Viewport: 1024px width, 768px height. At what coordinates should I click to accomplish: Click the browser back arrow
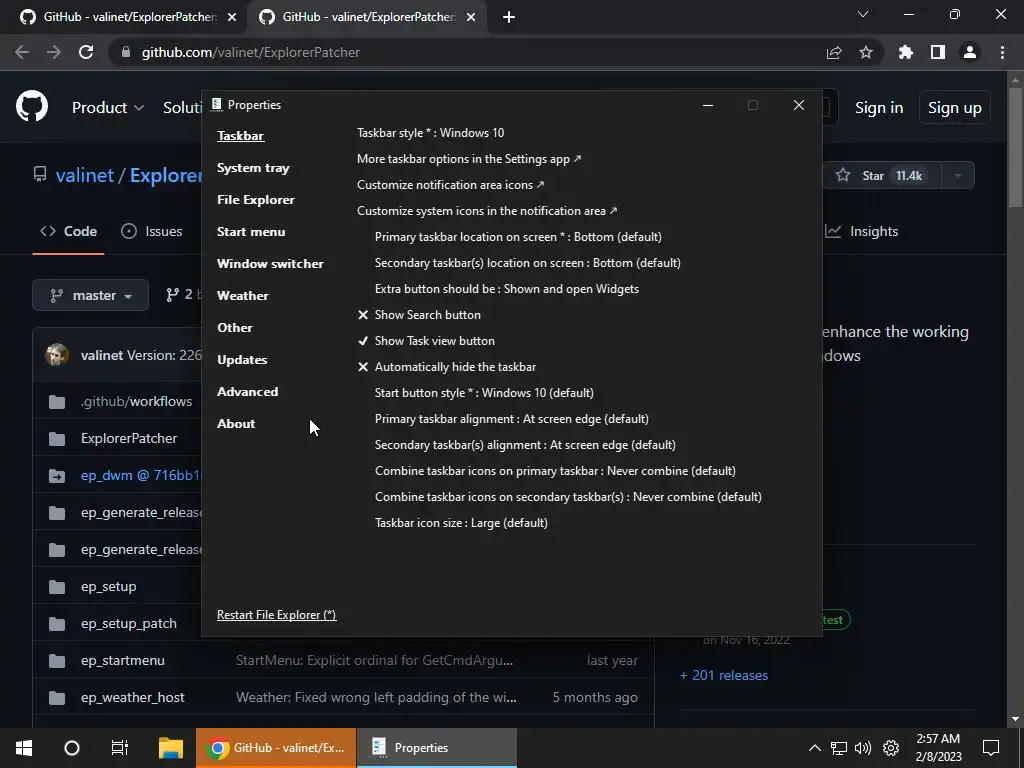click(22, 52)
